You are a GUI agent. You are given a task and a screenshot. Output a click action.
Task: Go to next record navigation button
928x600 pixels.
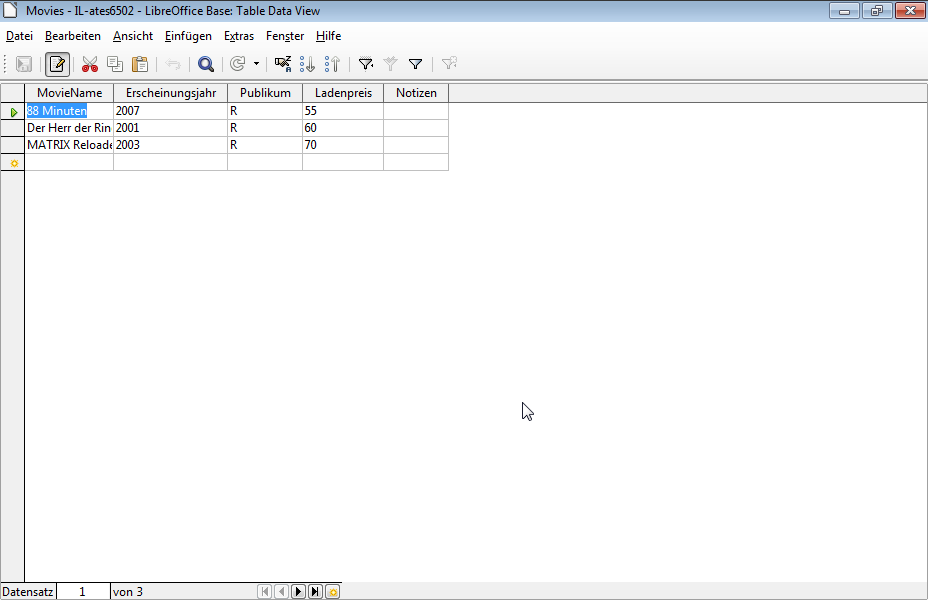(x=298, y=592)
